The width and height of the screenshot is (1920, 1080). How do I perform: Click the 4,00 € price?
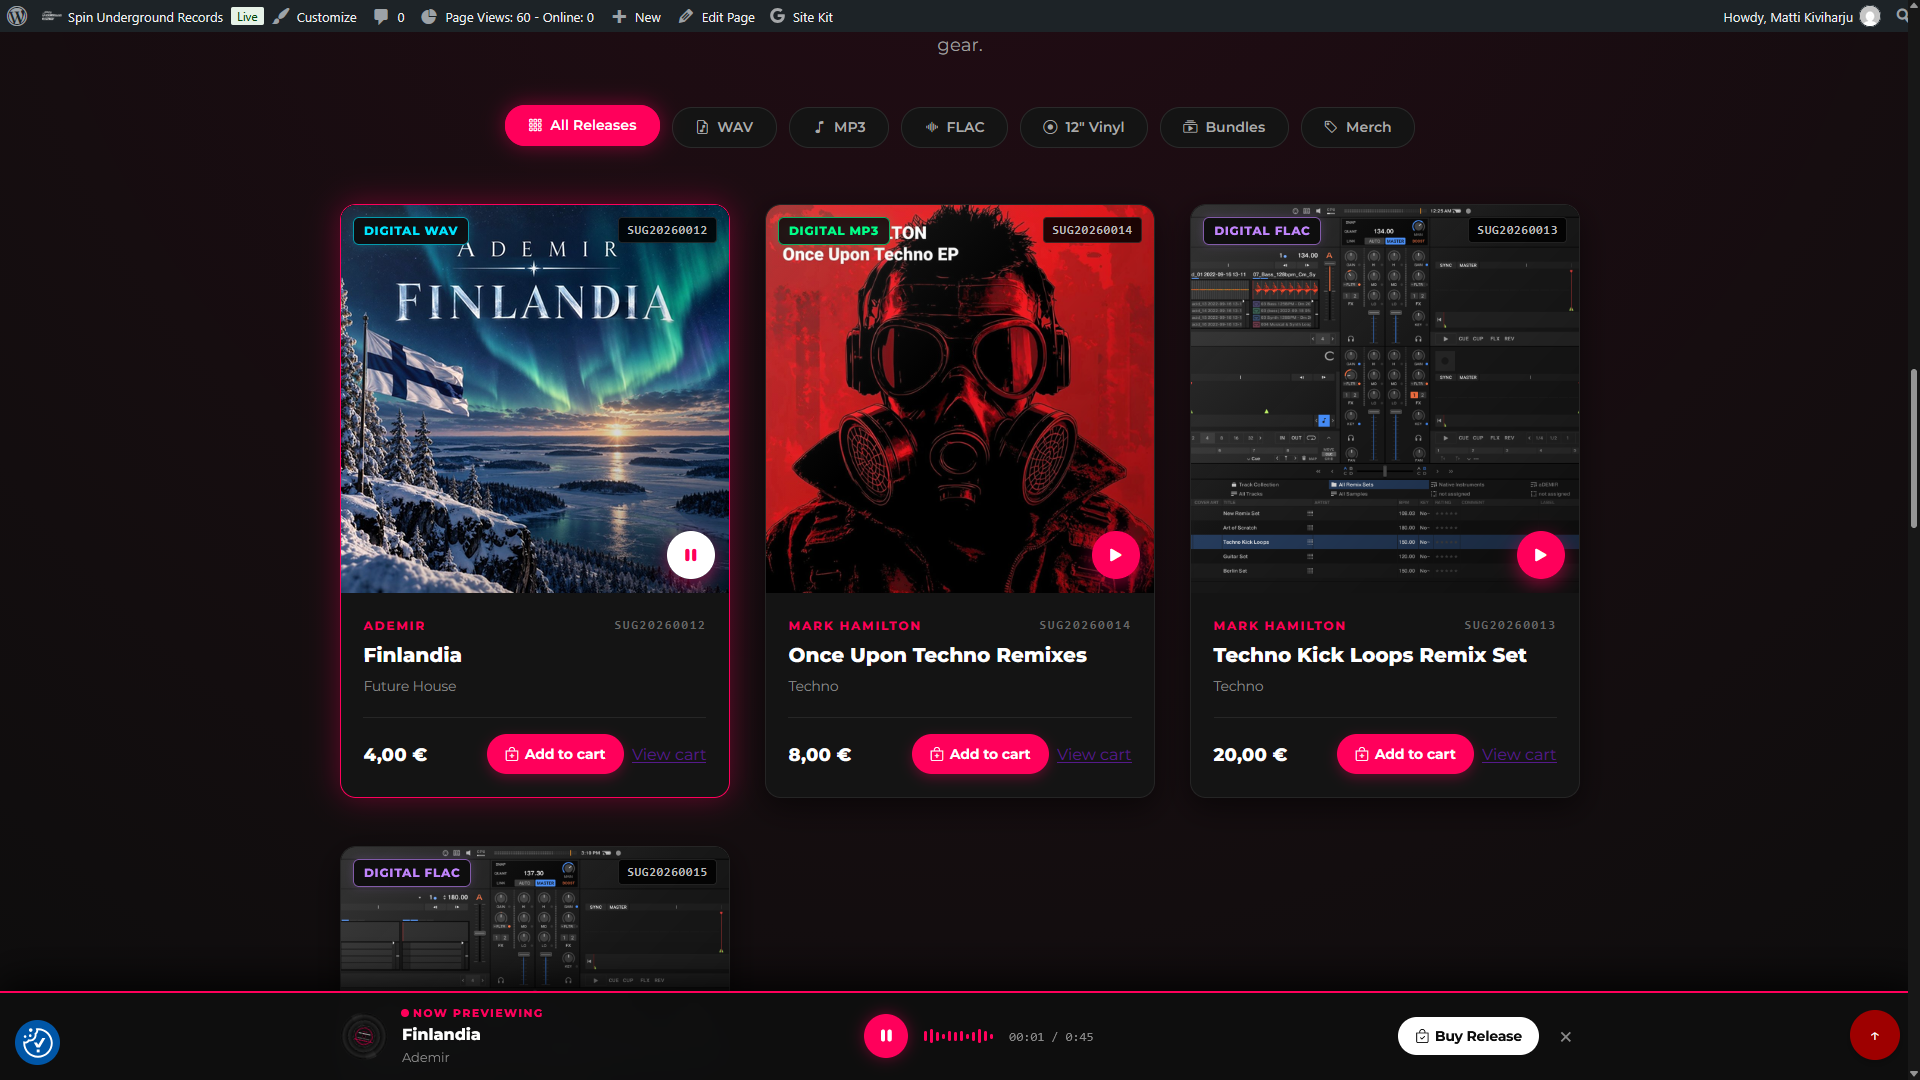coord(395,755)
